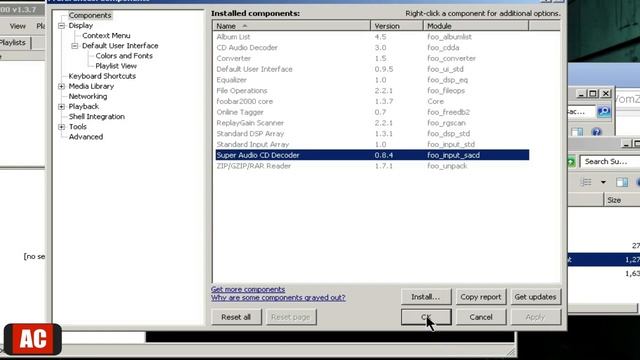The height and width of the screenshot is (360, 640).
Task: Open the View menu in foobar2000
Action: click(x=18, y=26)
